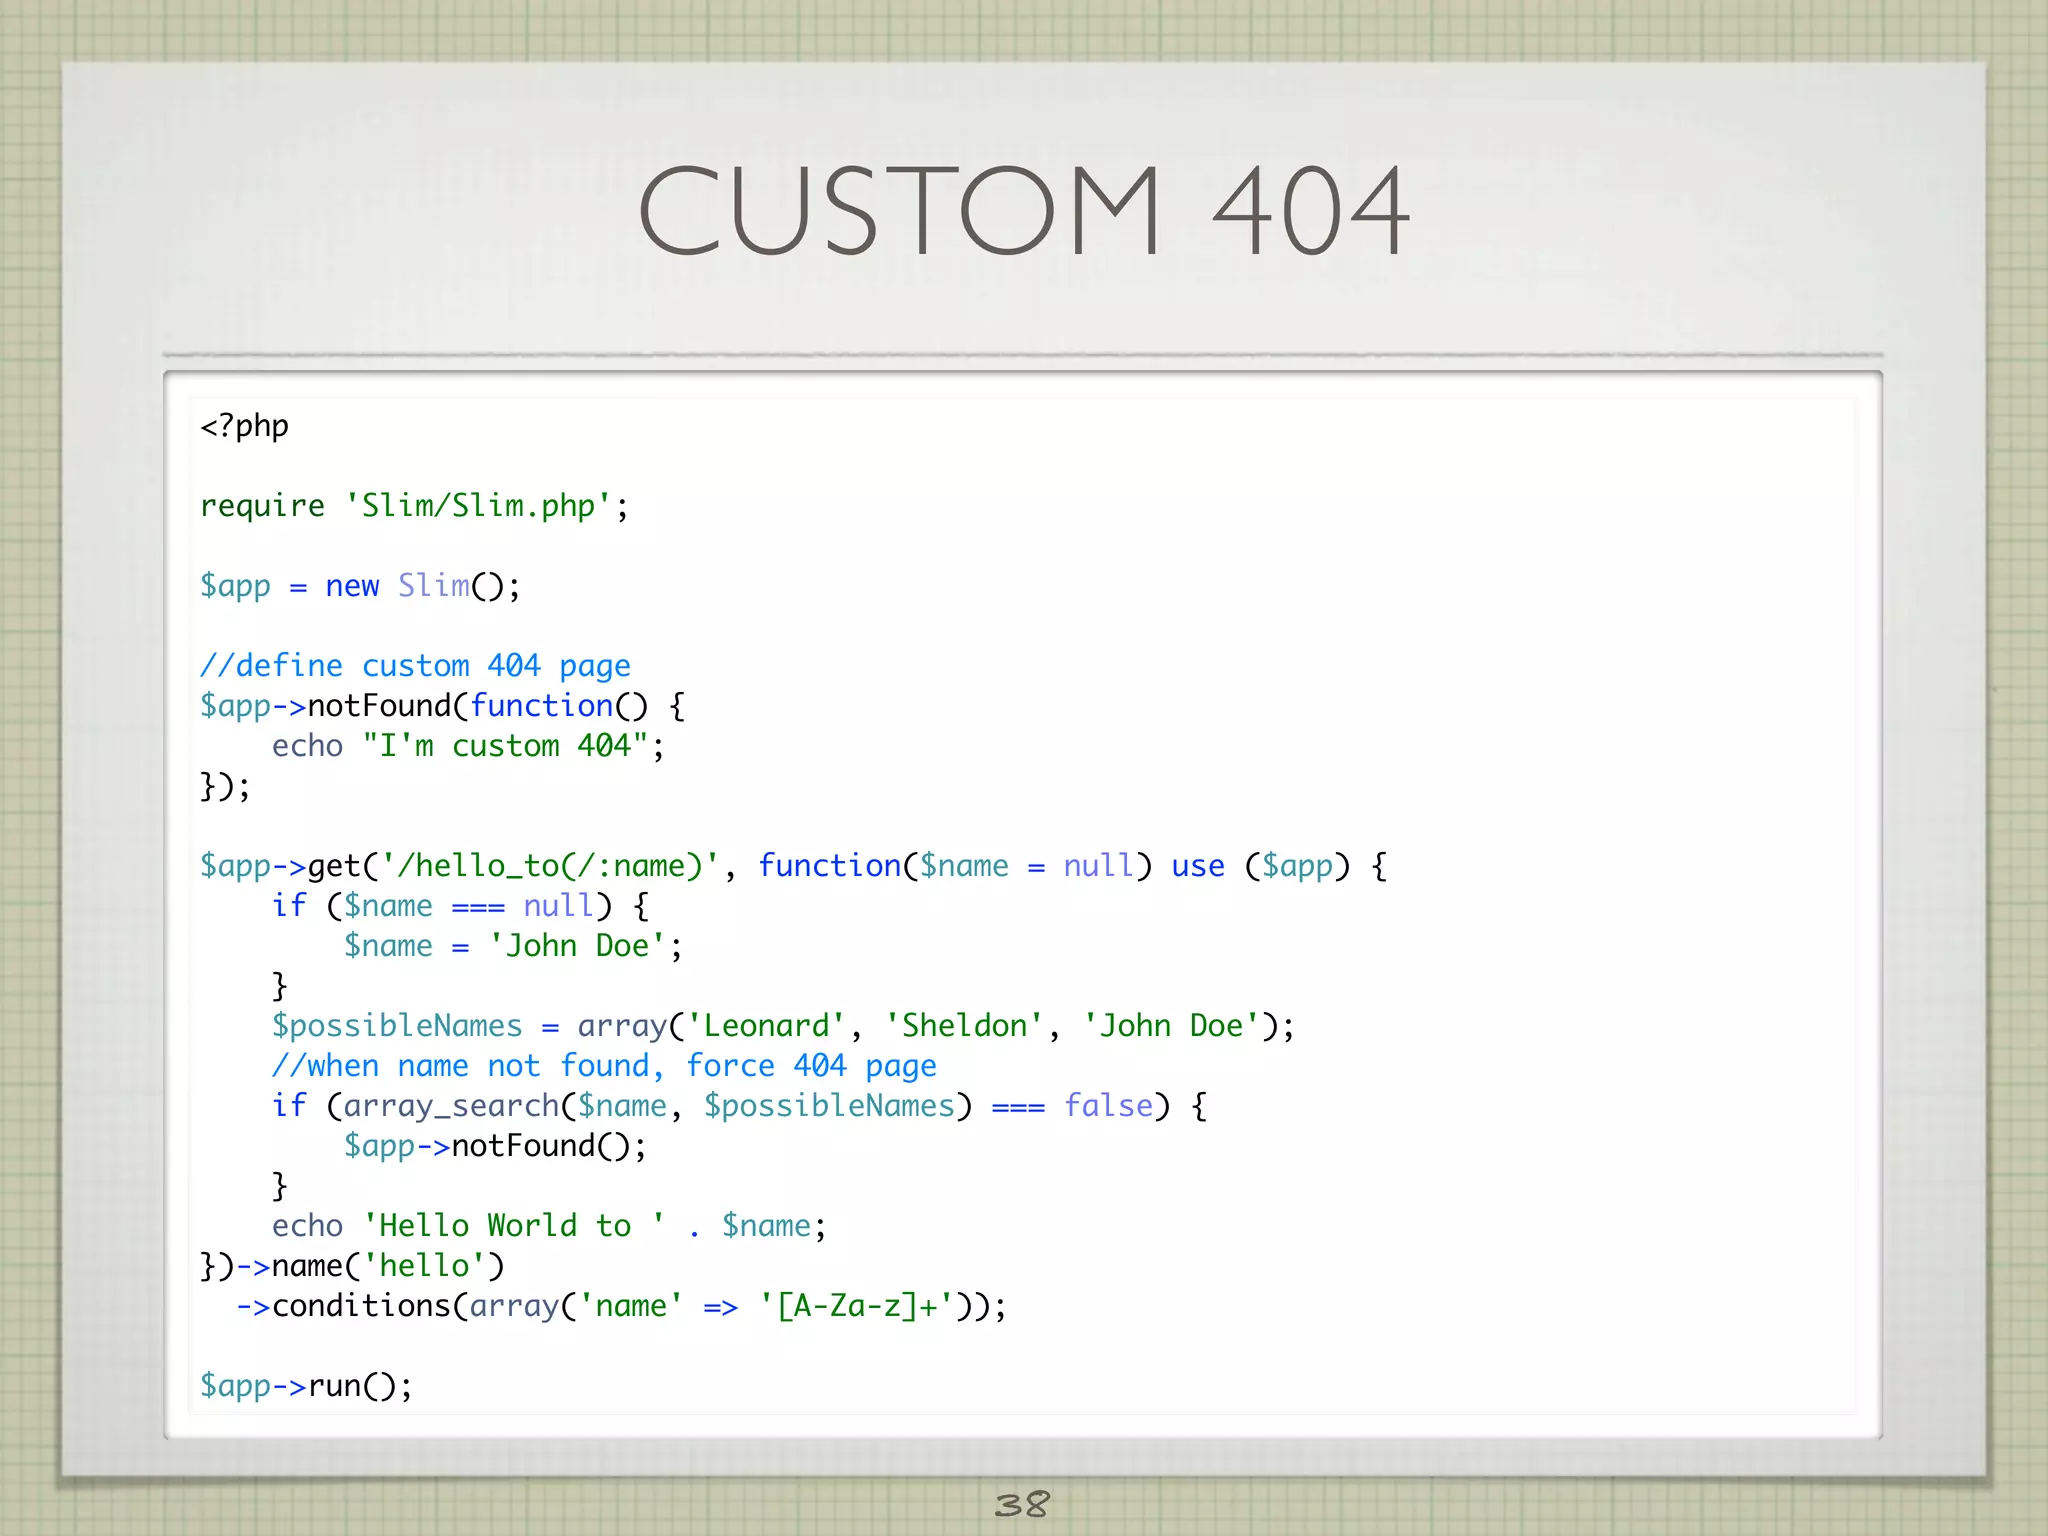Screen dimensions: 2048x1536
Task: Click the line '$app->notFound(function() {'
Action: pyautogui.click(x=443, y=706)
